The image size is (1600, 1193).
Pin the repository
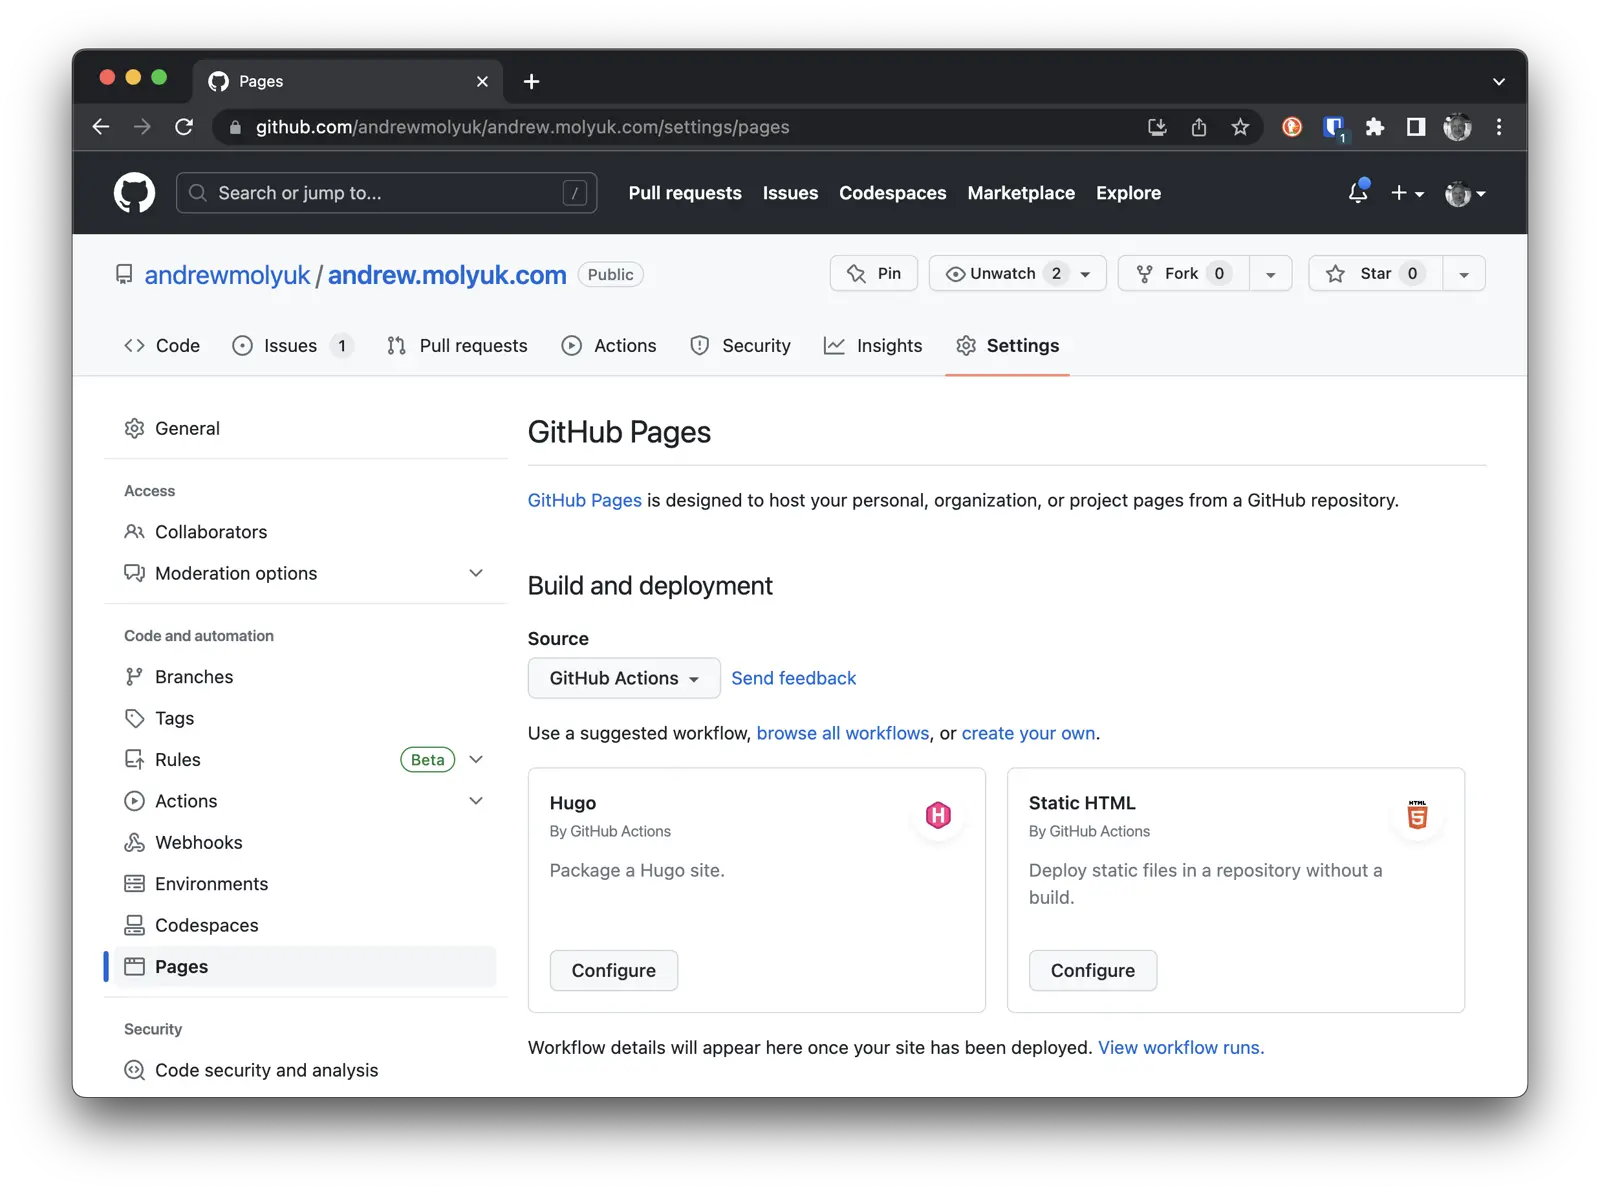(x=873, y=273)
